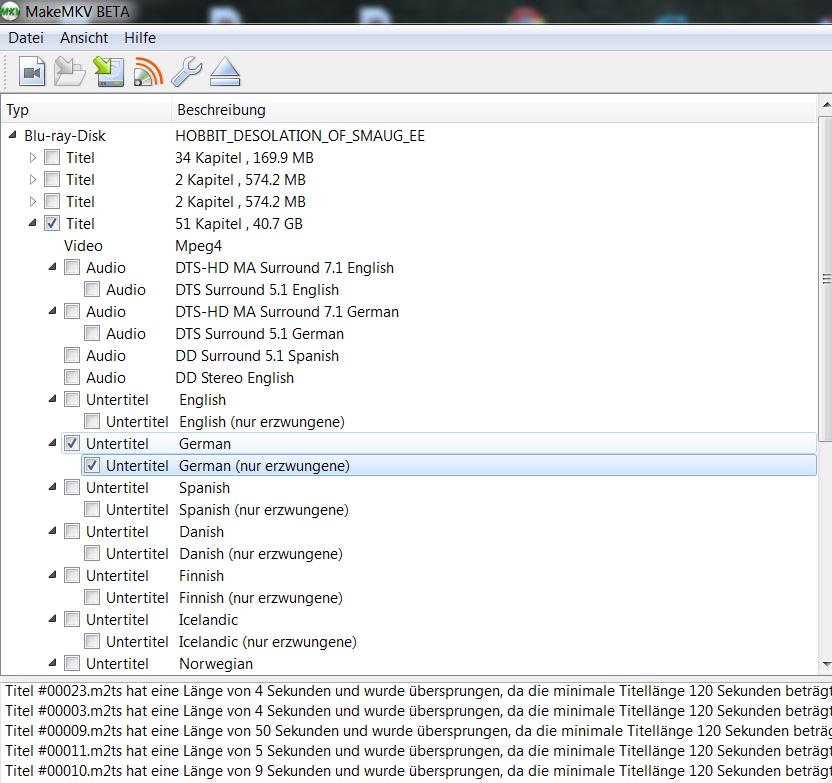The image size is (832, 783).
Task: Check the English subtitle checkbox
Action: pos(72,399)
